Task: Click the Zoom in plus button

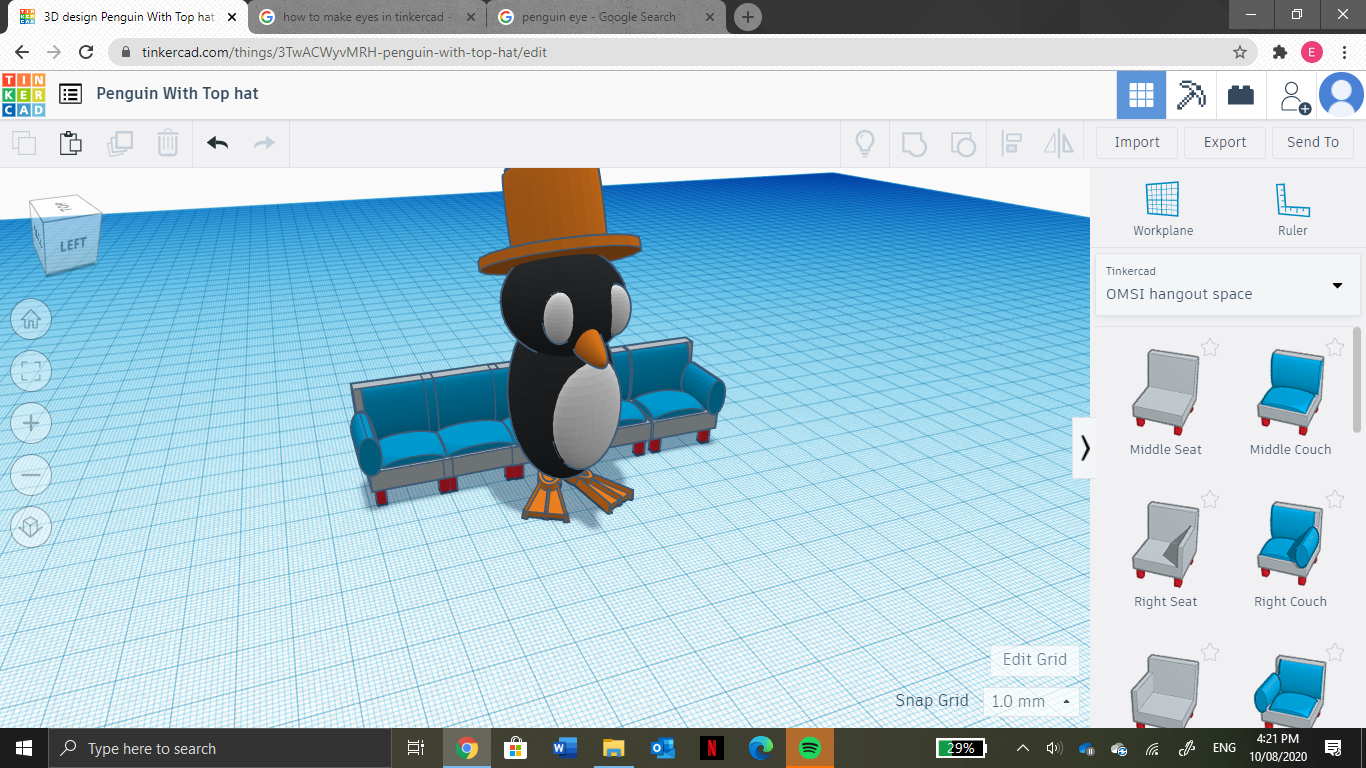Action: [31, 424]
